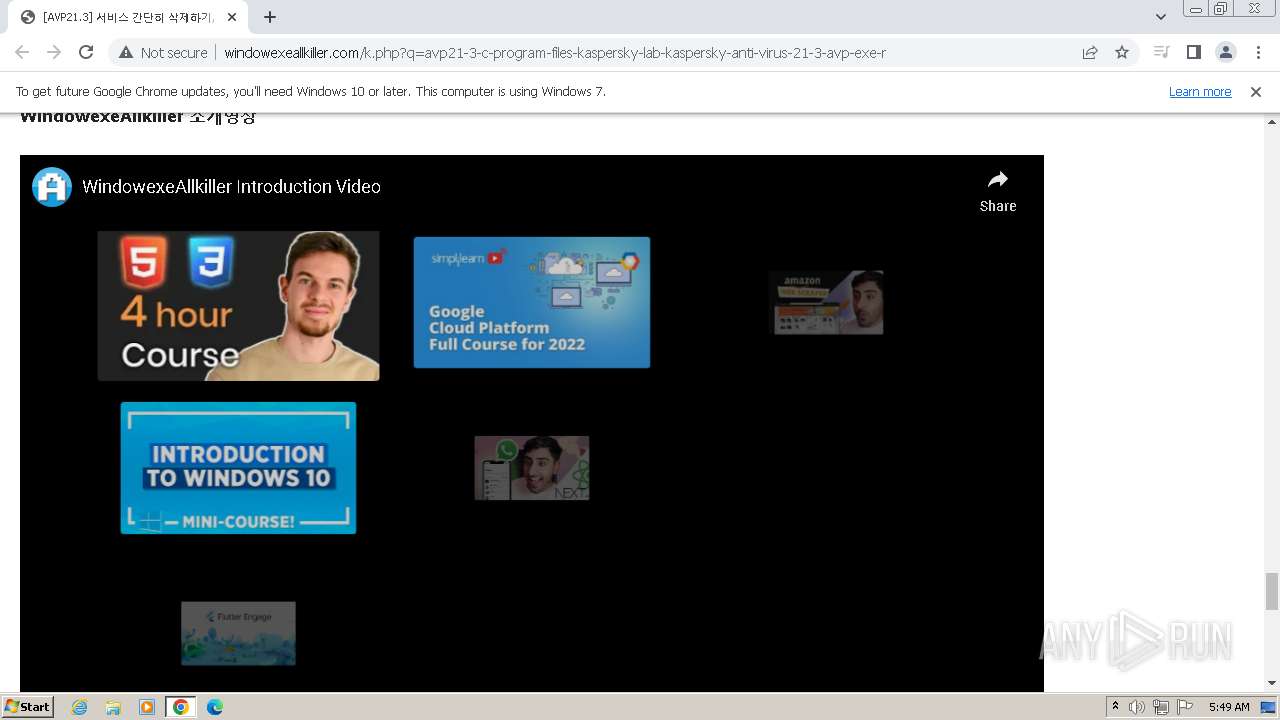The width and height of the screenshot is (1280, 720).
Task: Launch Microsoft Edge from taskbar
Action: click(x=215, y=707)
